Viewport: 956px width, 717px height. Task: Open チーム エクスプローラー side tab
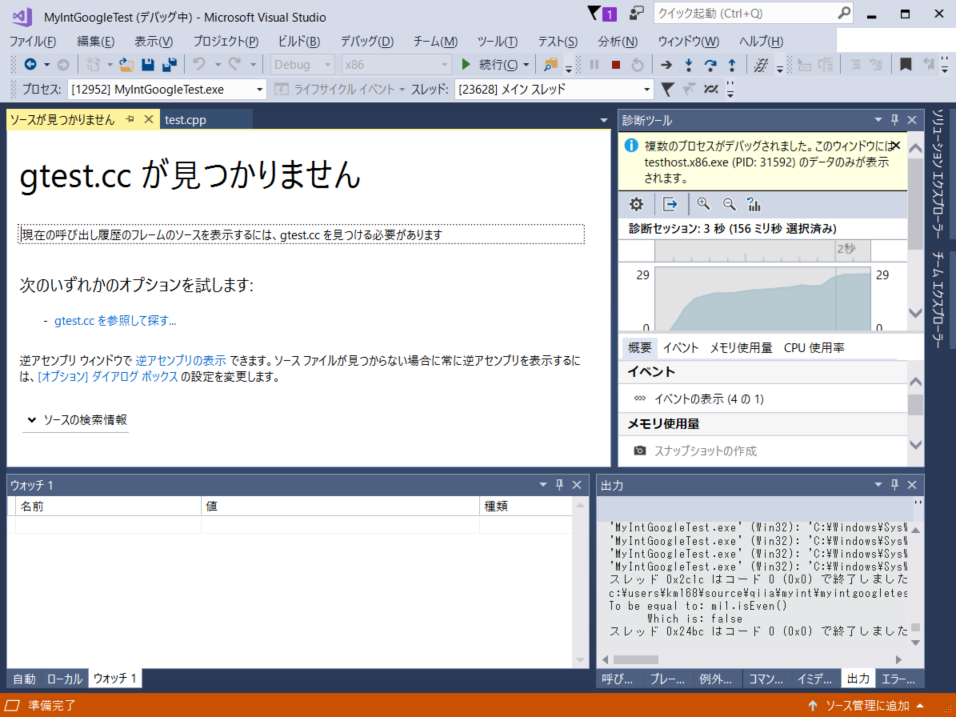pyautogui.click(x=939, y=300)
